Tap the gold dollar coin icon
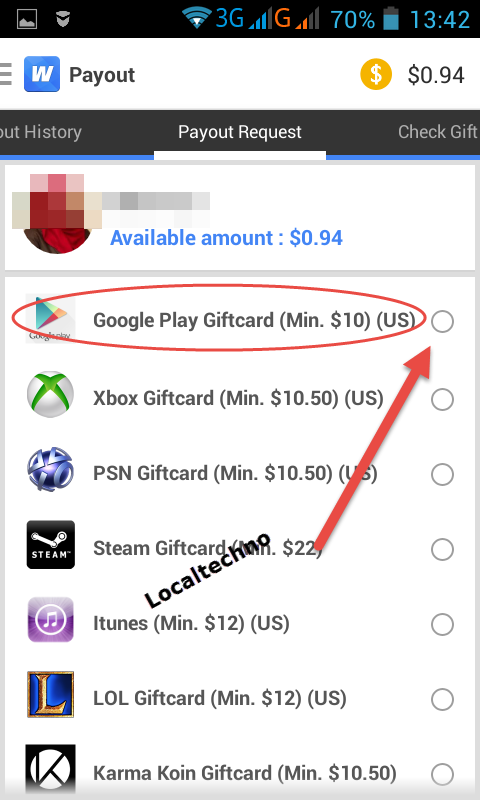 pos(376,74)
